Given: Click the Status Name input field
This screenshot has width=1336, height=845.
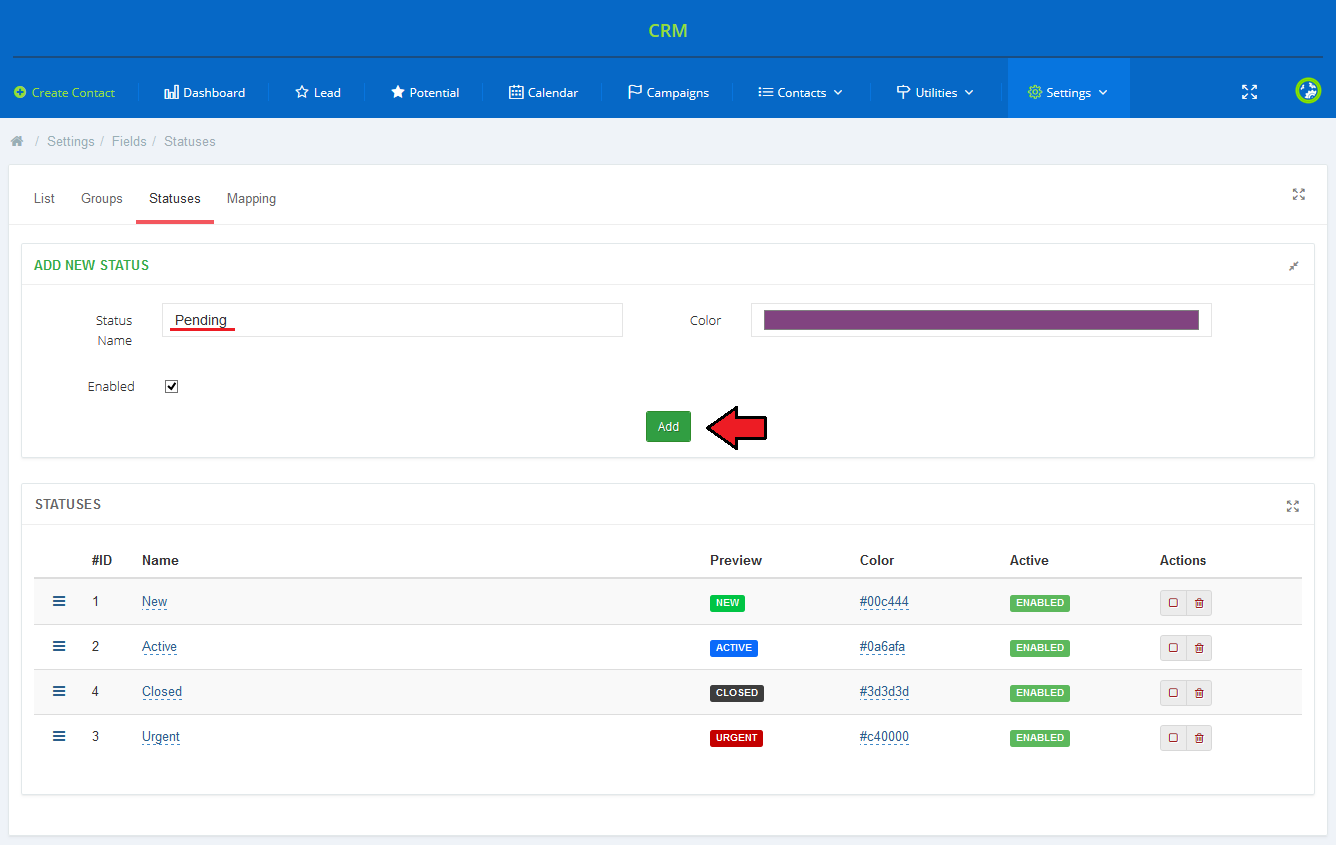Looking at the screenshot, I should tap(392, 320).
